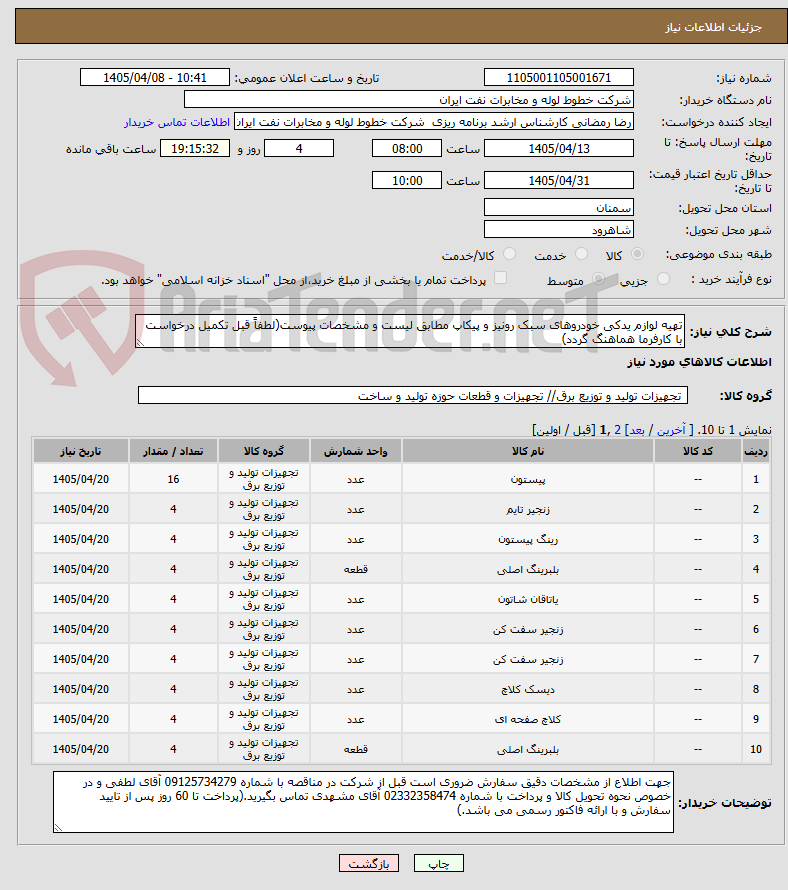Click the شرح کلی نیاز text area
The image size is (788, 890).
tap(410, 331)
